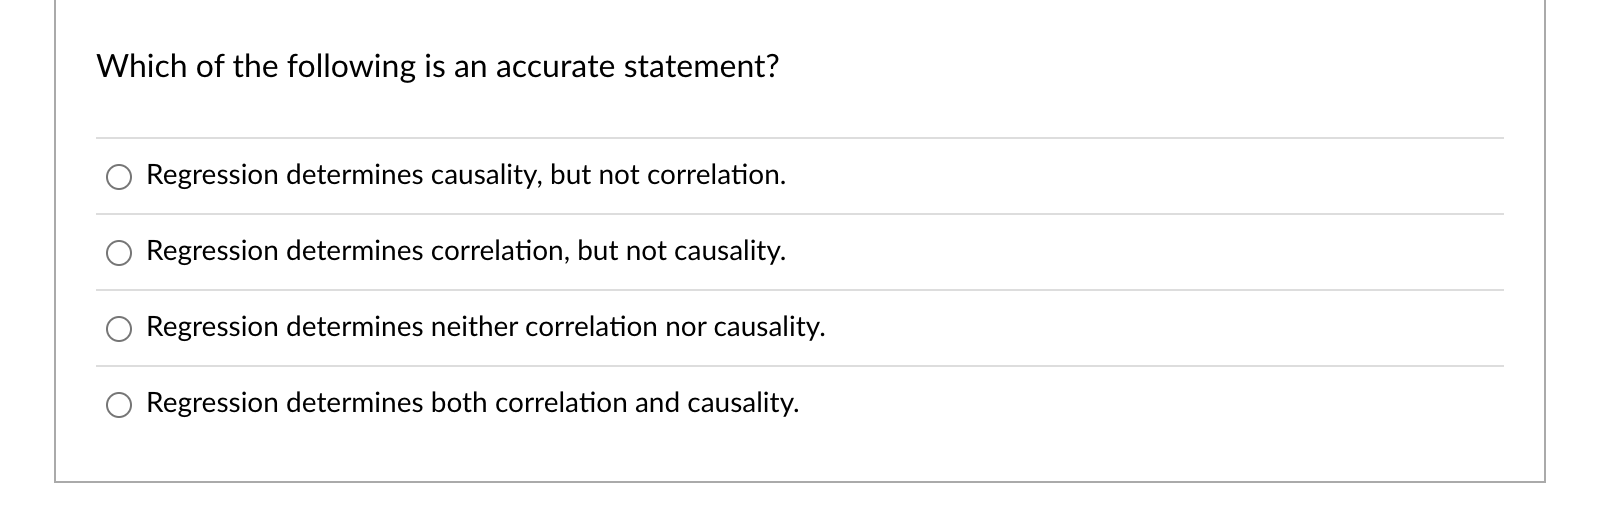
Task: Click the text 'Regression determines both correlation and causality.'
Action: click(x=473, y=403)
